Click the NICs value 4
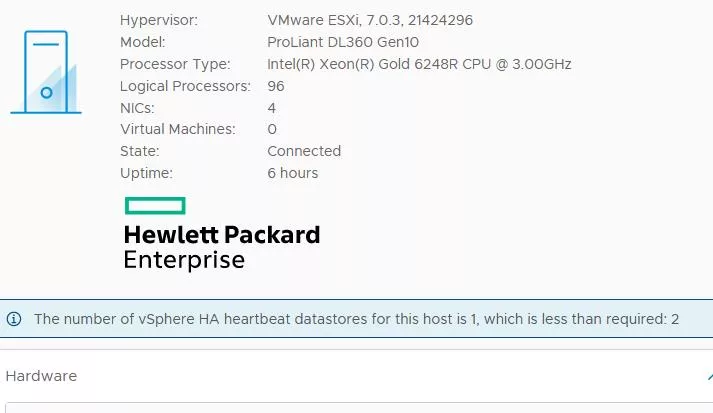The height and width of the screenshot is (413, 713). click(x=271, y=108)
